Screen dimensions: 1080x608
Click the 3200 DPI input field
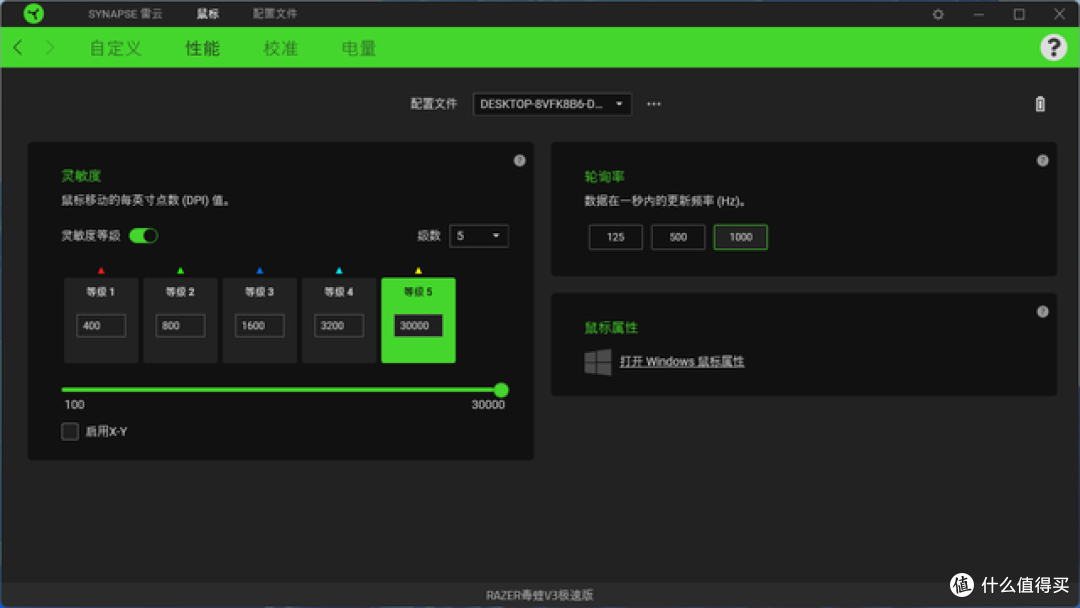click(x=339, y=326)
